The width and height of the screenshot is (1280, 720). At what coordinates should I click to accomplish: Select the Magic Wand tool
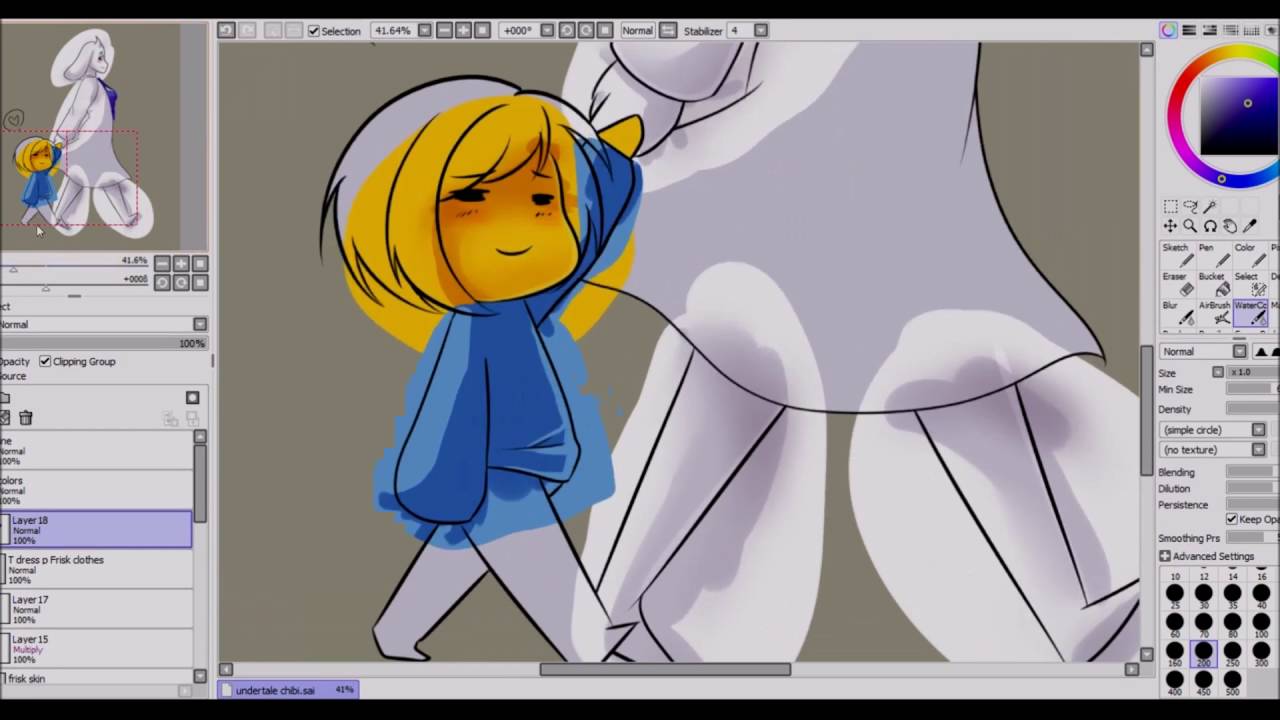tap(1209, 206)
